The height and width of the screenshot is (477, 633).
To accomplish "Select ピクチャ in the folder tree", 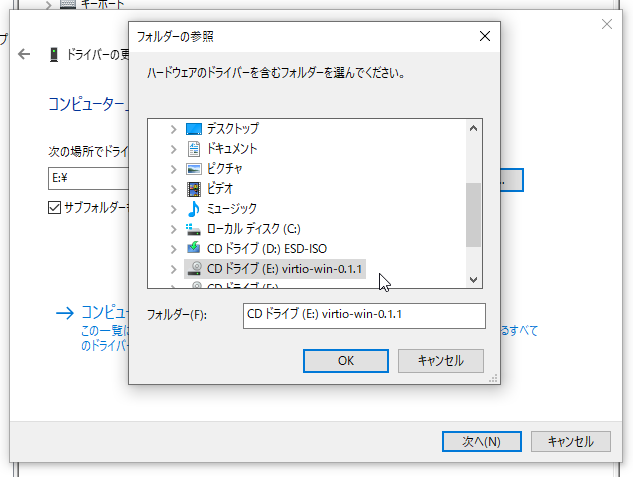I will [224, 169].
